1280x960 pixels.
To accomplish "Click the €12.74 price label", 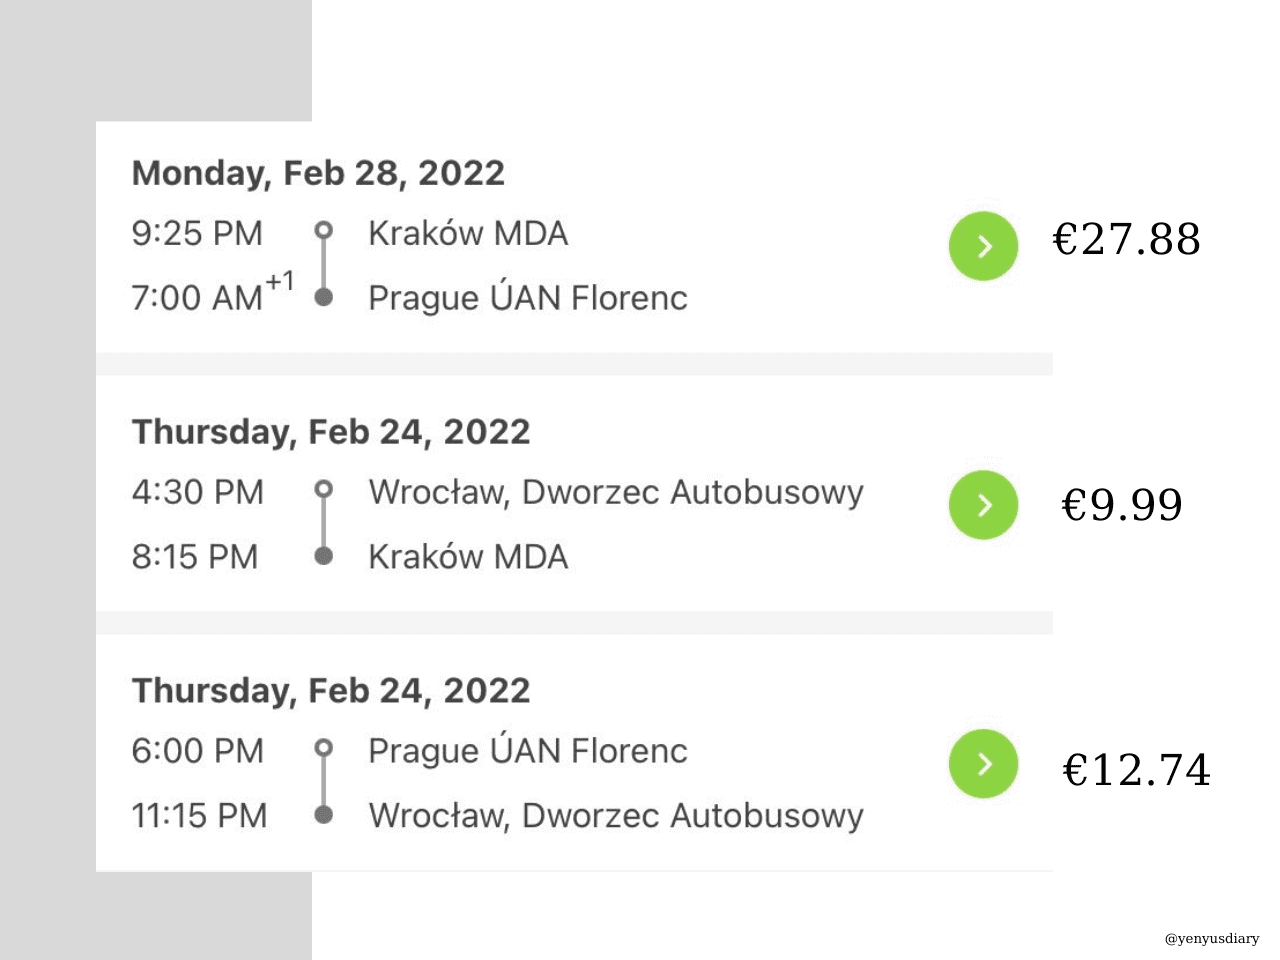I will tap(1136, 770).
